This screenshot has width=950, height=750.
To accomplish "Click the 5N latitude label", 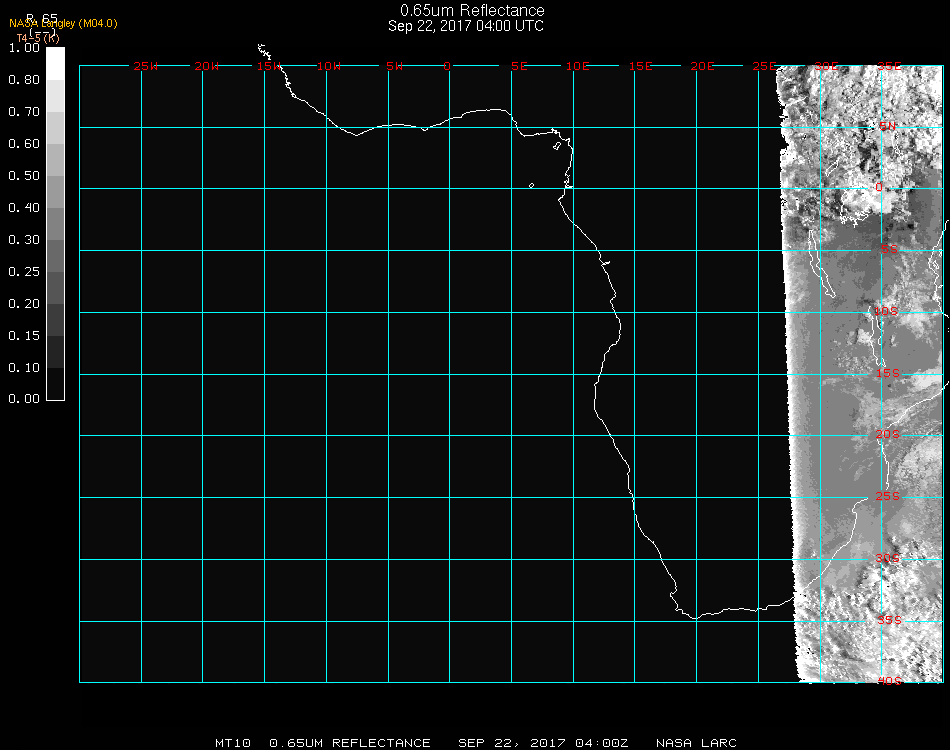I will point(888,126).
